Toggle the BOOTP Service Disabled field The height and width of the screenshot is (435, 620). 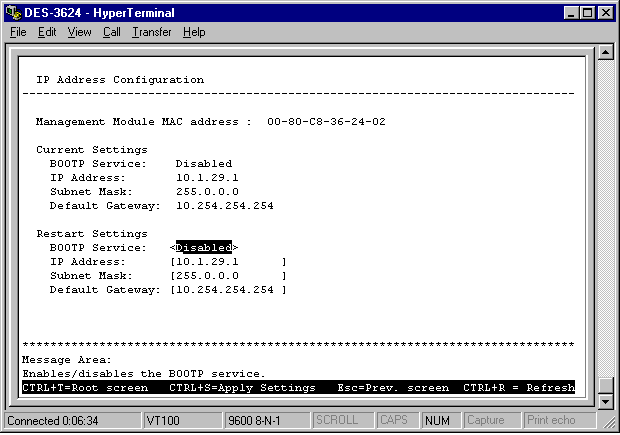coord(204,247)
